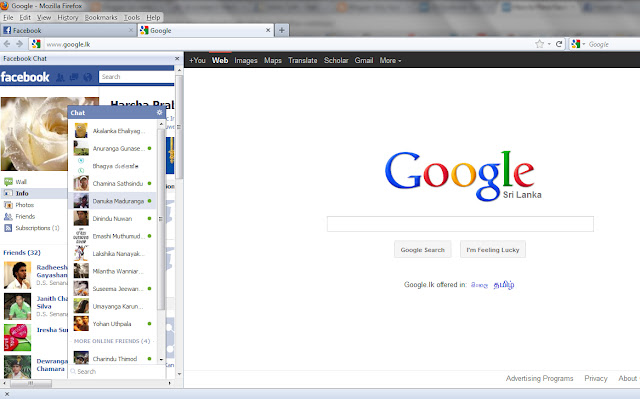Open the Privacy footer link
Image resolution: width=640 pixels, height=399 pixels.
click(x=596, y=379)
